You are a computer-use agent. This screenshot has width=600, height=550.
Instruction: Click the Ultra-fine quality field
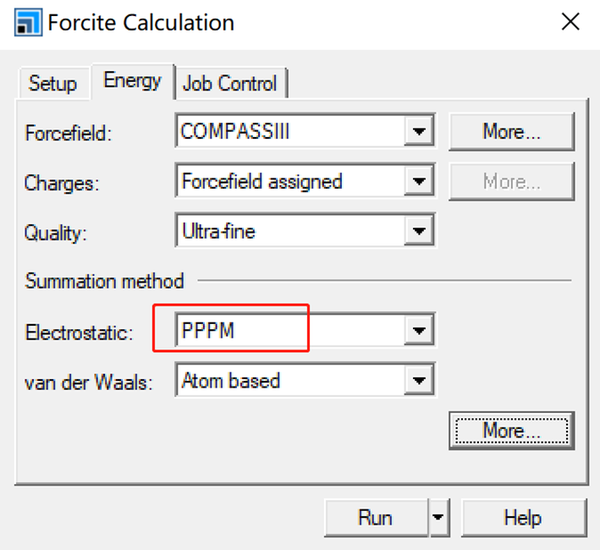click(x=292, y=233)
